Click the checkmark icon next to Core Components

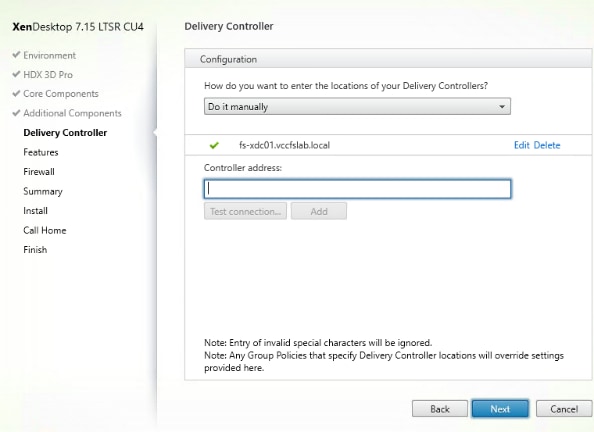click(16, 93)
